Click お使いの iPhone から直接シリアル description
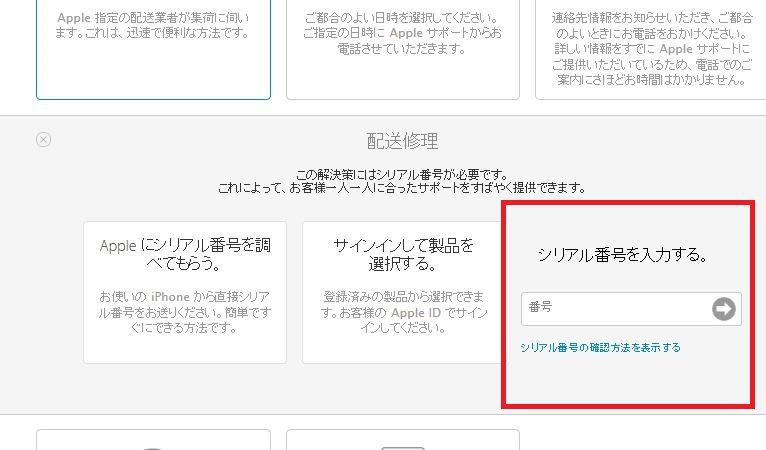The height and width of the screenshot is (450, 766). coord(185,312)
